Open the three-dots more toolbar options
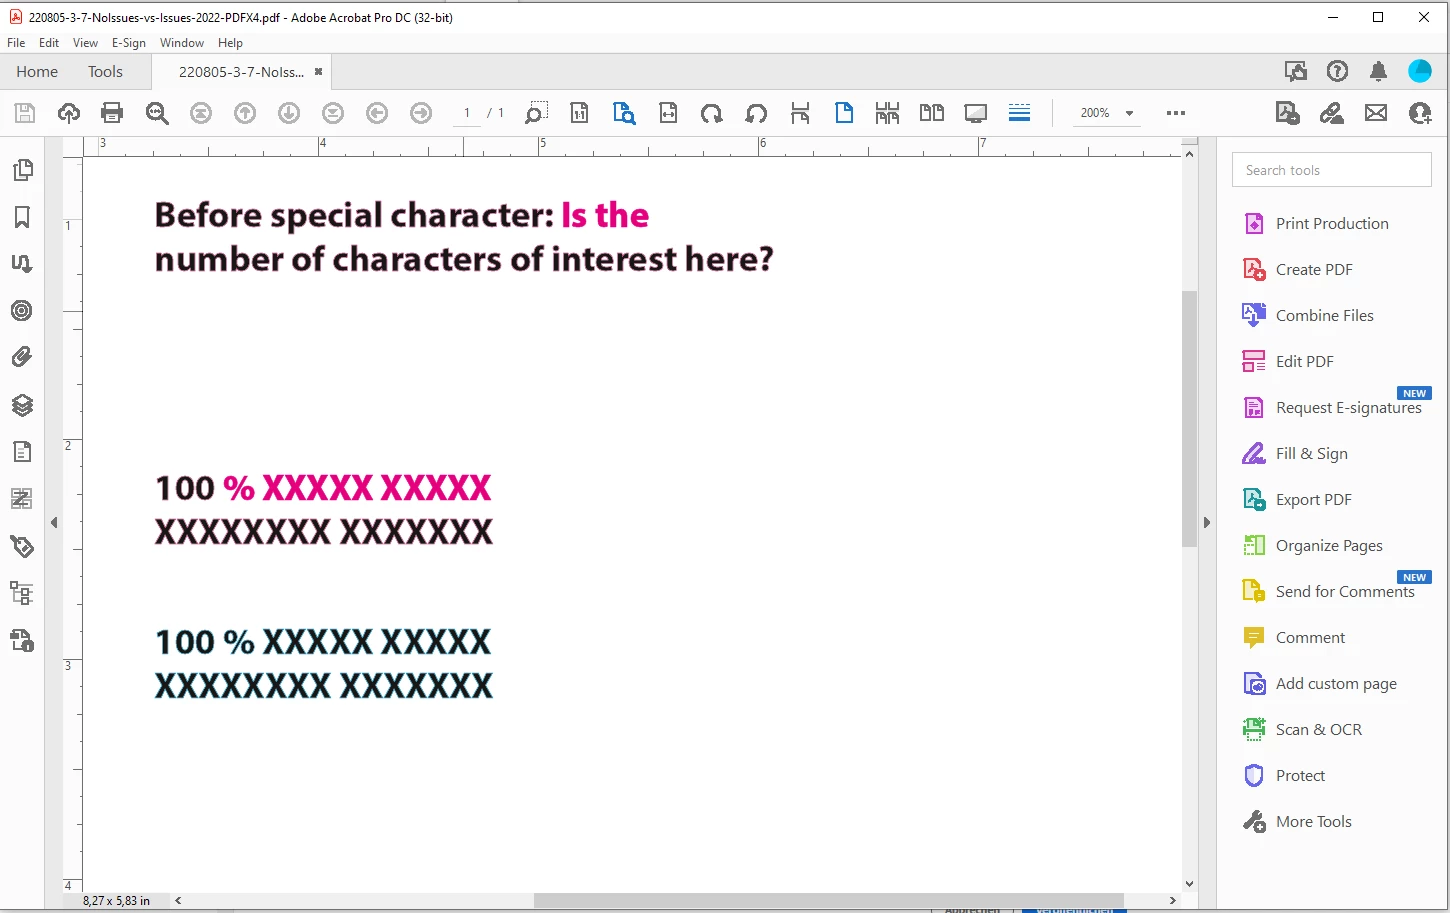 (x=1176, y=113)
